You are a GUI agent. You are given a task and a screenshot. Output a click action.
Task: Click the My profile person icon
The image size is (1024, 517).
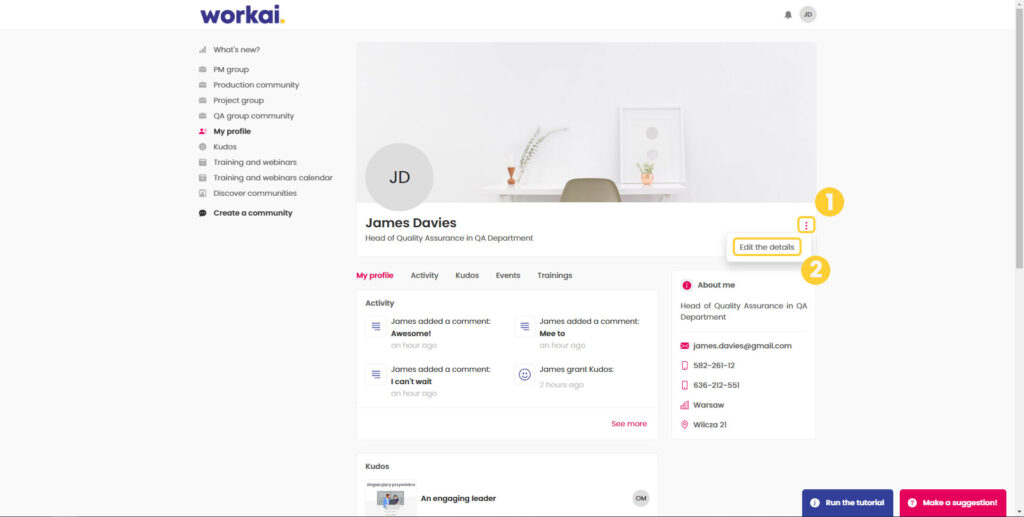coord(202,131)
